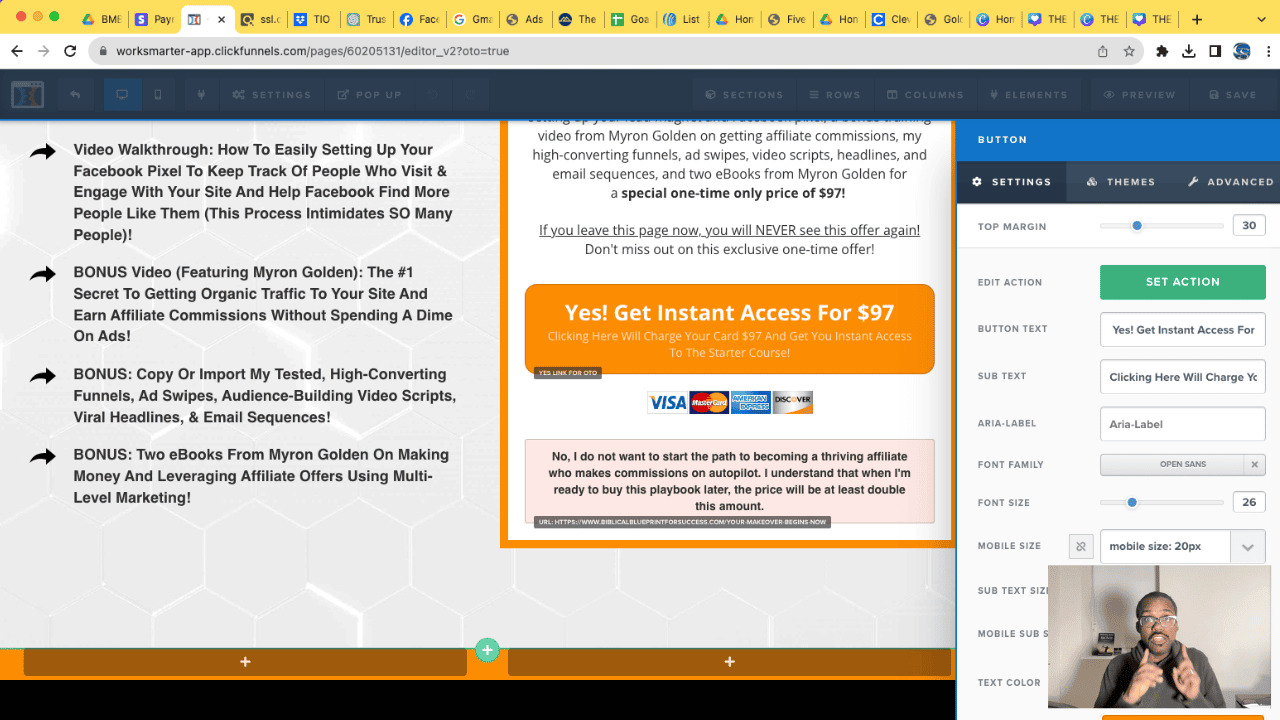The image size is (1280, 720).
Task: Save the page with Save button
Action: [x=1232, y=95]
